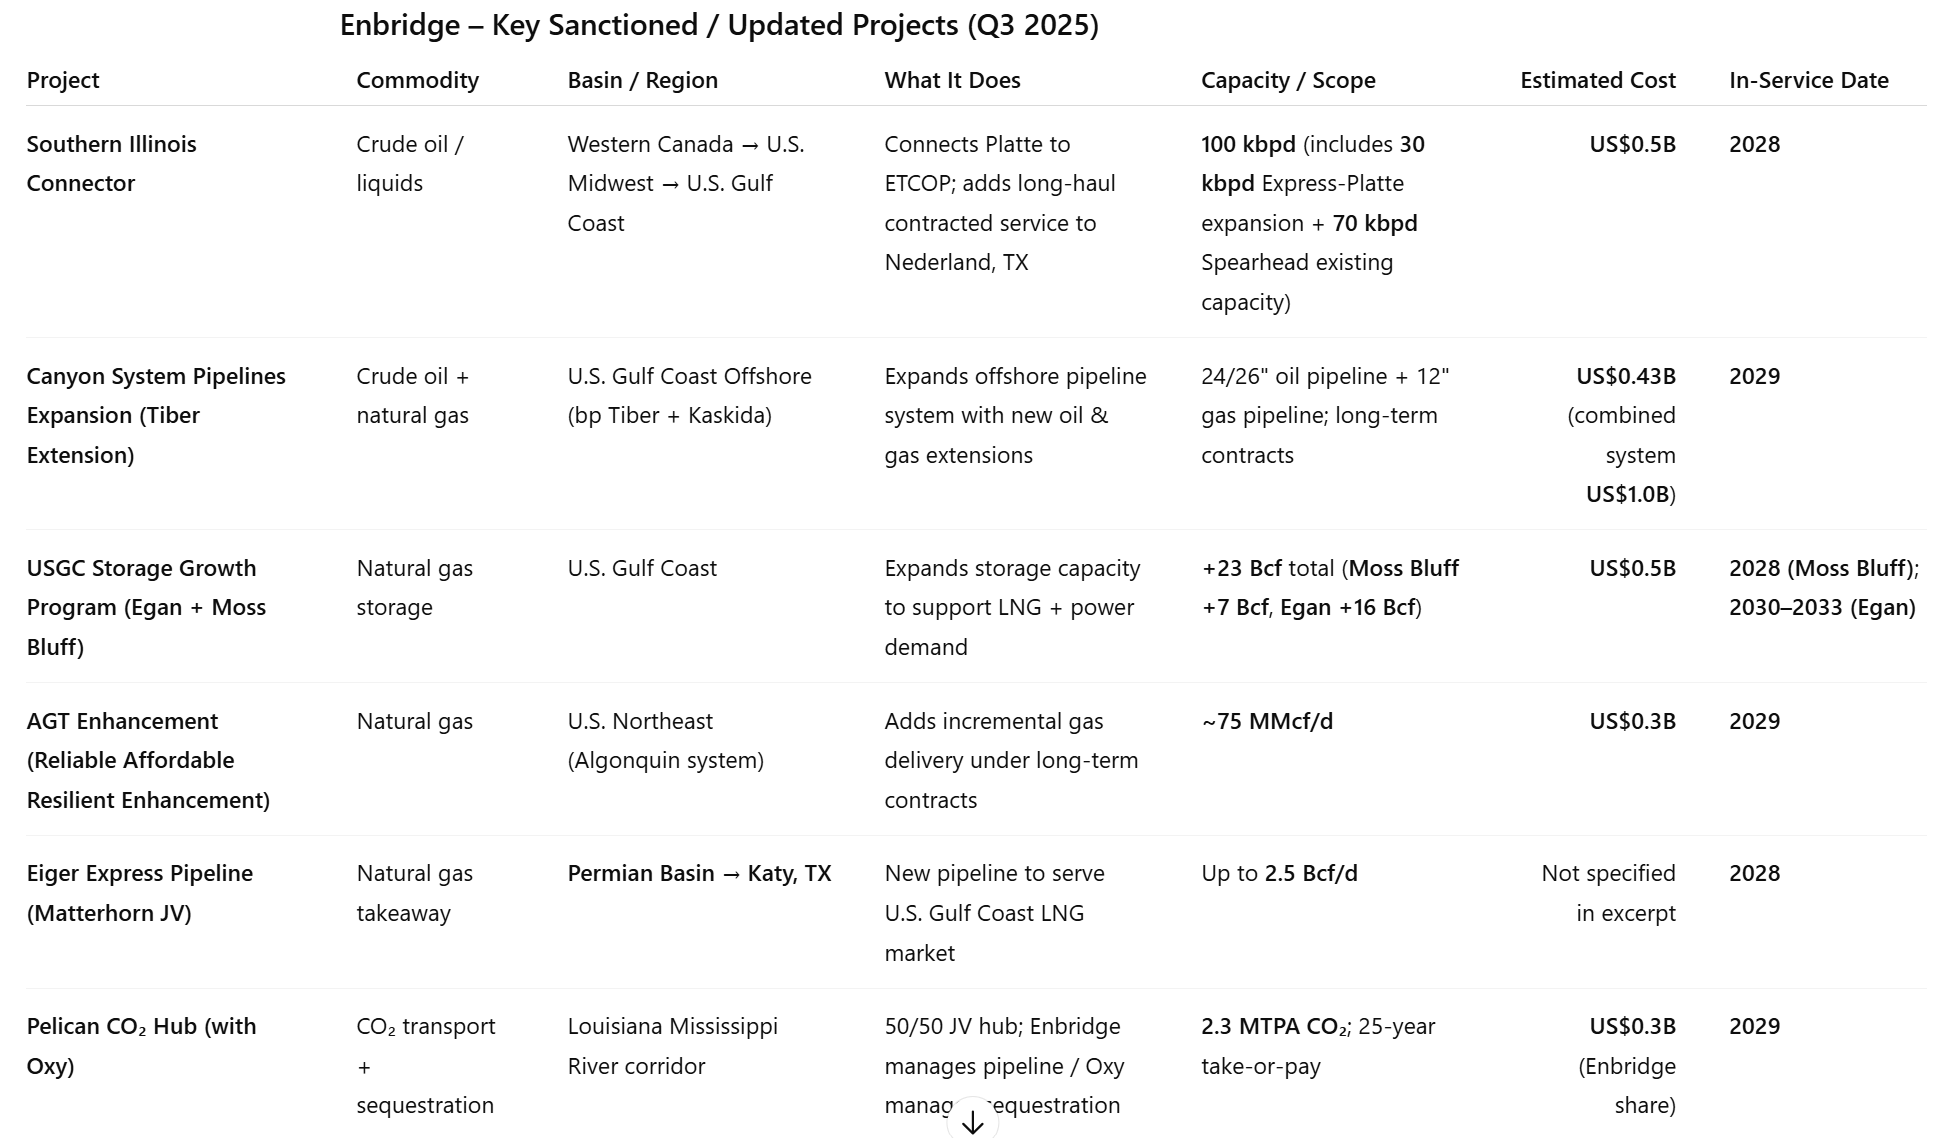
Task: Click the Pelican CO₂ Hub project name
Action: click(141, 1046)
